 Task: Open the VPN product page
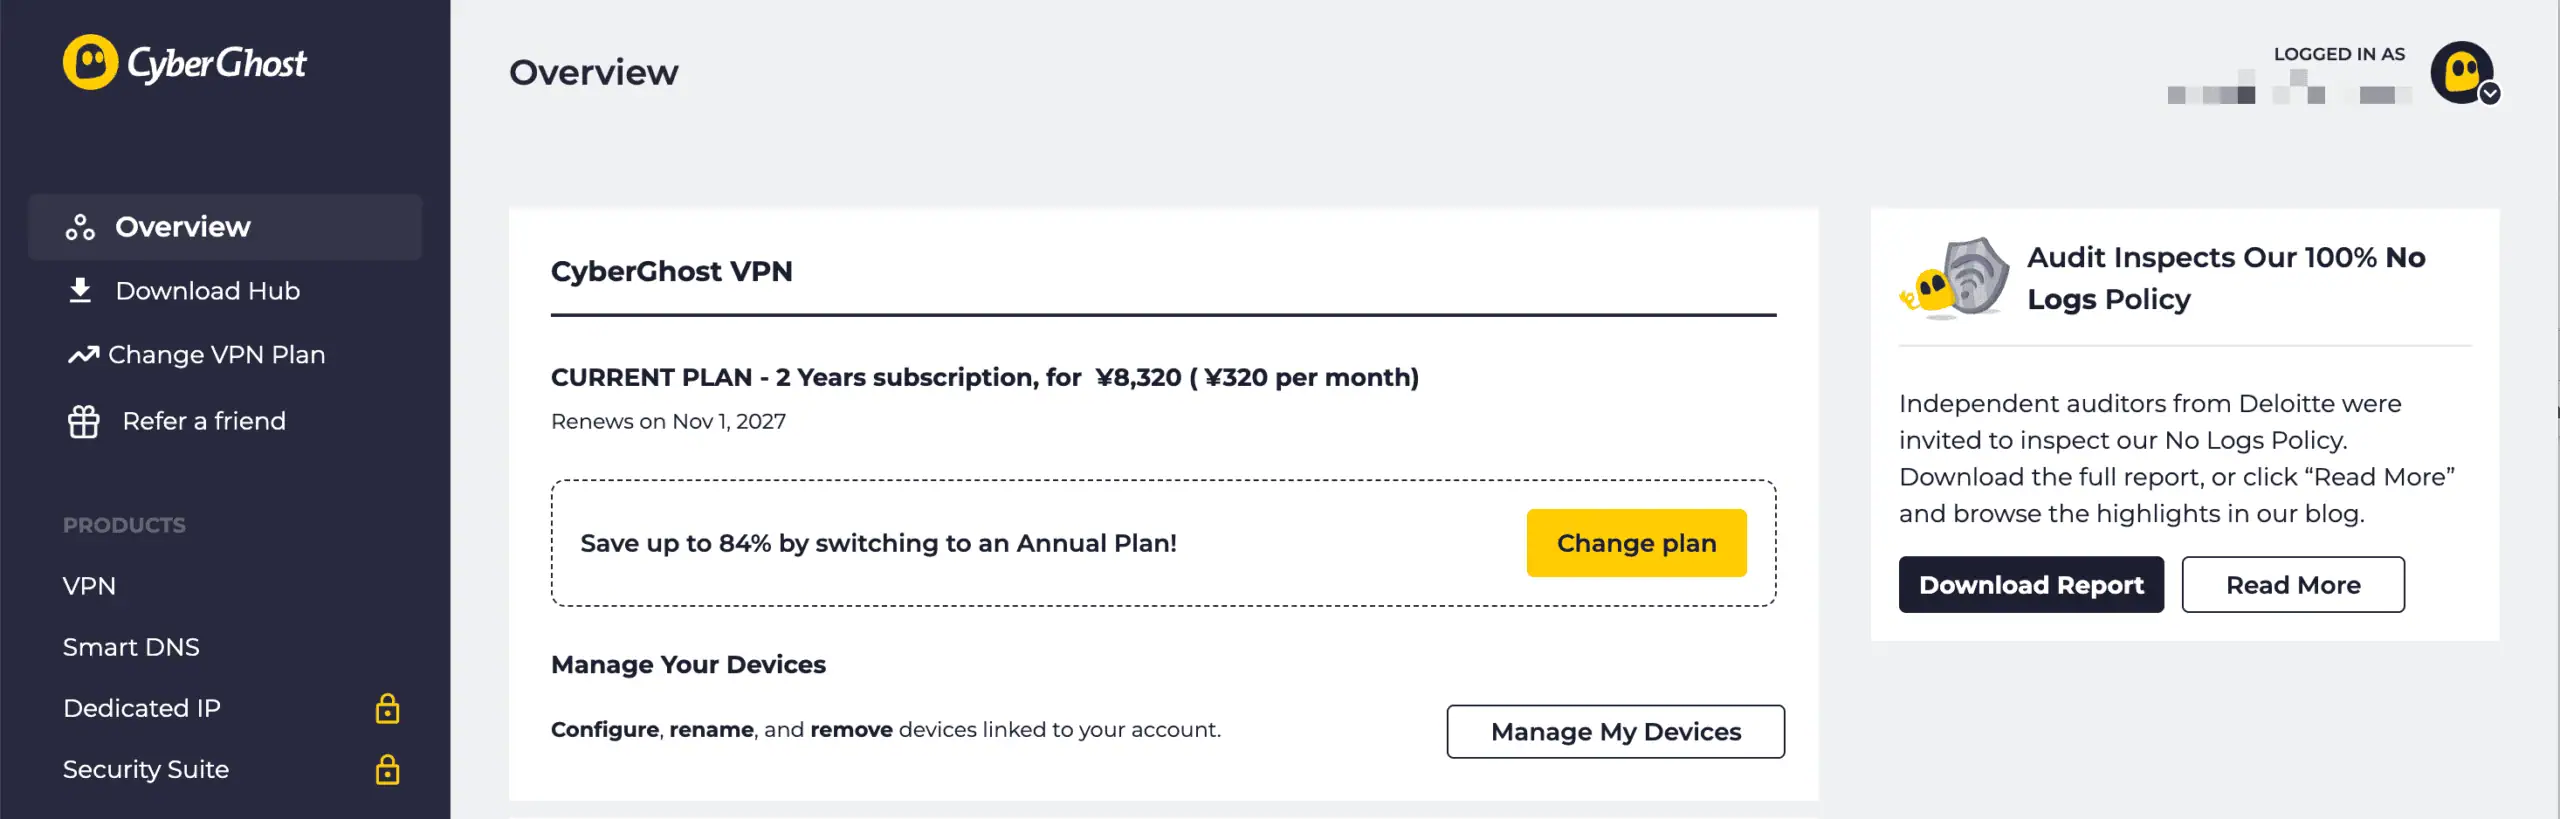click(x=89, y=586)
